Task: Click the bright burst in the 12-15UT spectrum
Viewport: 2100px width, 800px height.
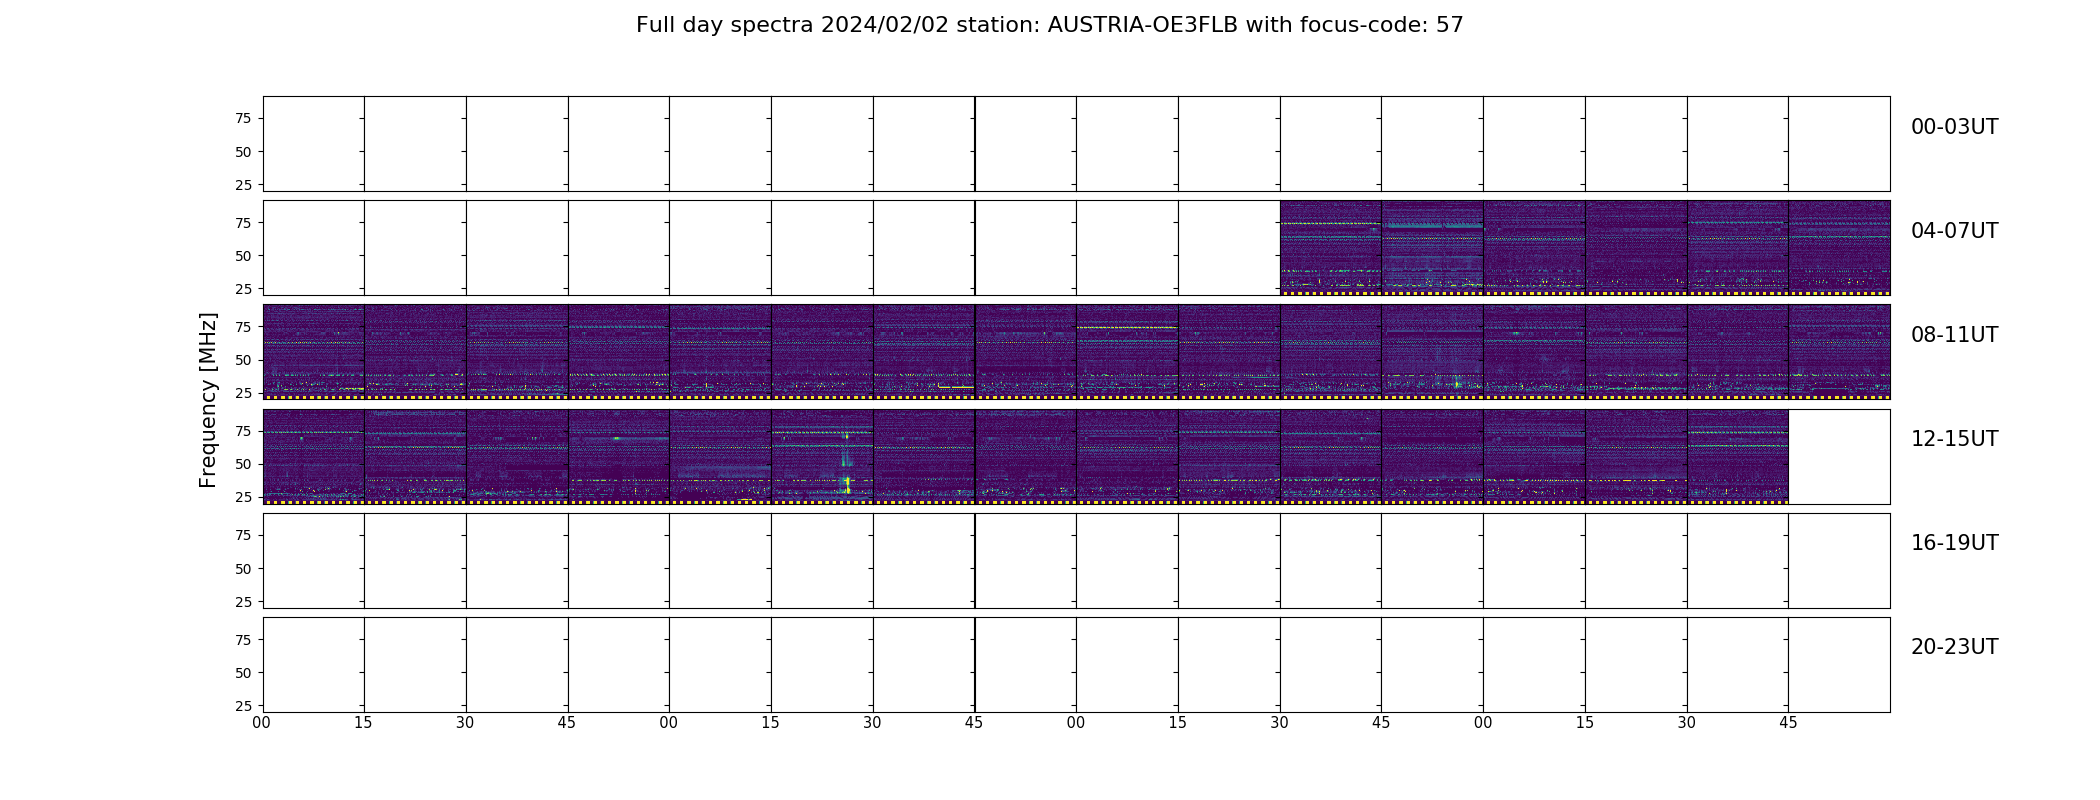Action: click(x=847, y=484)
